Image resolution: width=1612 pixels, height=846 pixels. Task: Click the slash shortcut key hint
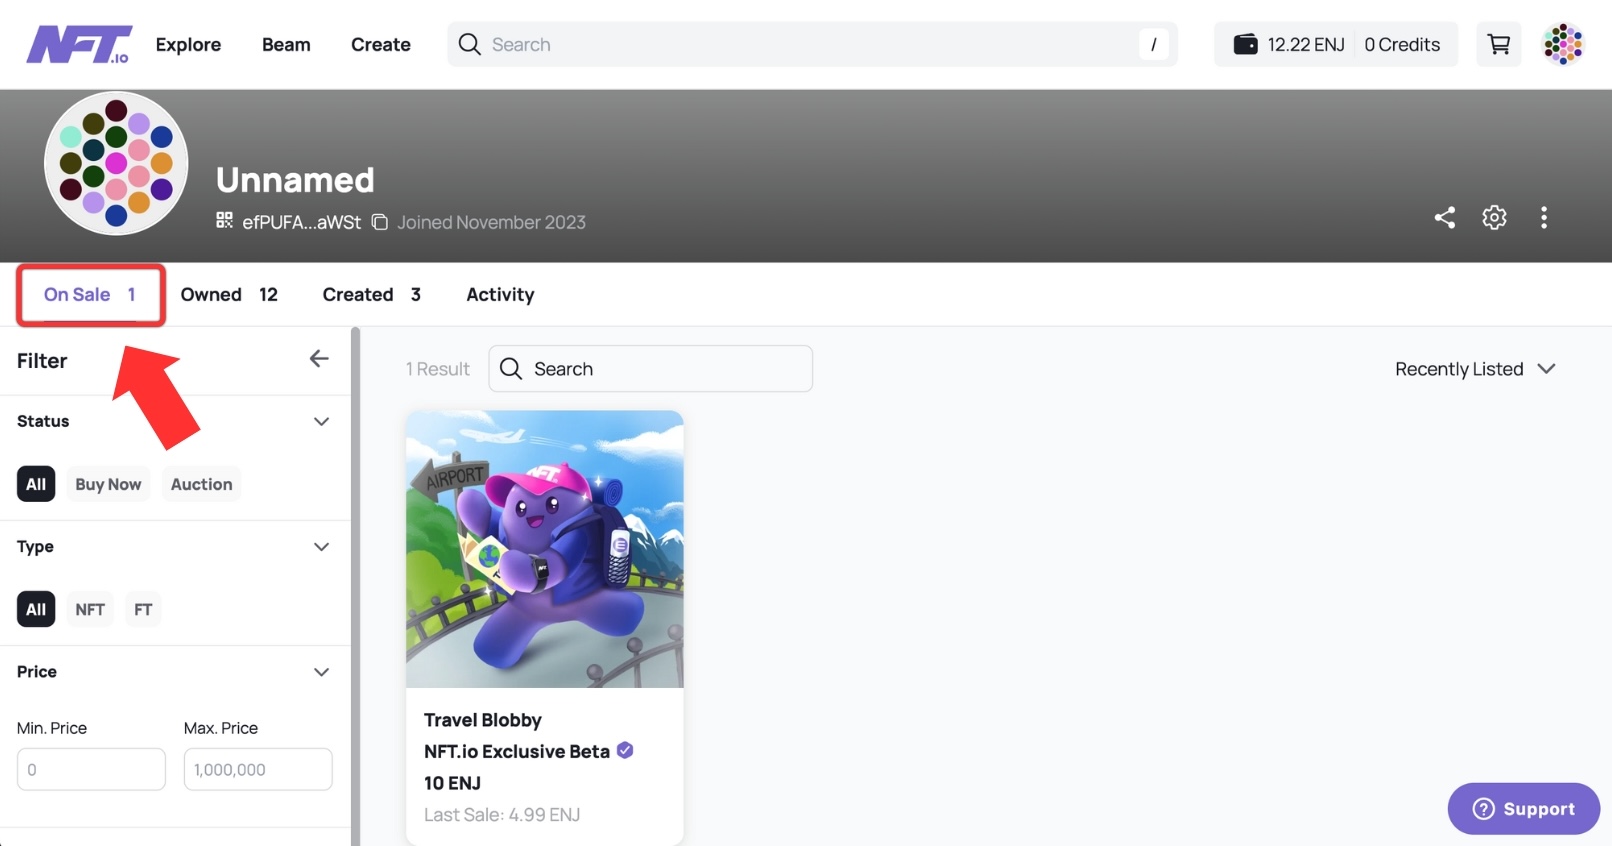pyautogui.click(x=1153, y=44)
